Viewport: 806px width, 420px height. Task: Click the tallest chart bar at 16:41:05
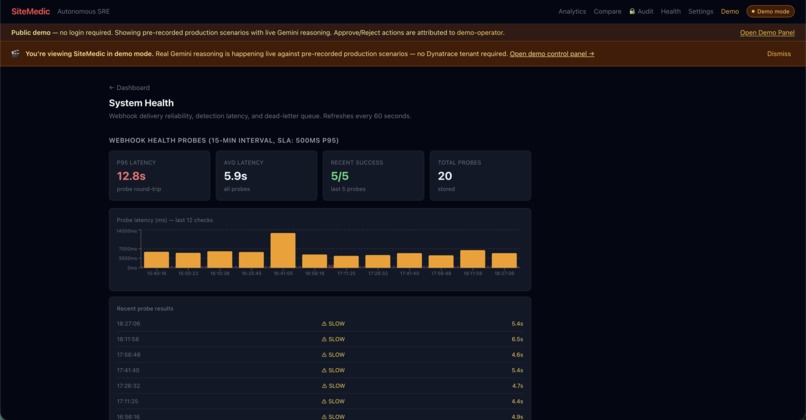tap(283, 250)
